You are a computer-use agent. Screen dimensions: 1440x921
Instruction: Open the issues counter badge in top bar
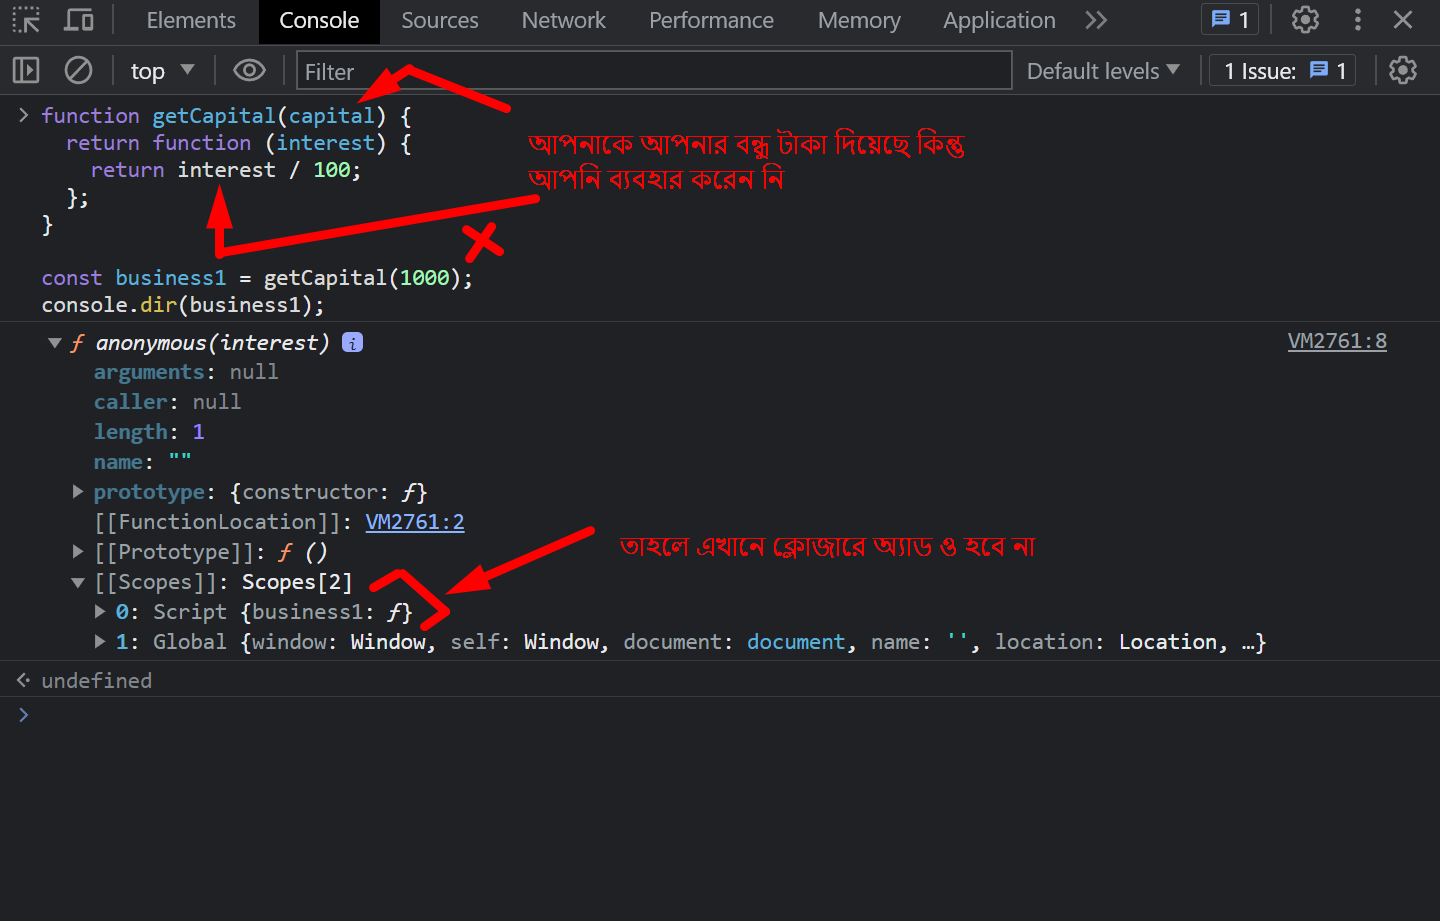point(1230,20)
